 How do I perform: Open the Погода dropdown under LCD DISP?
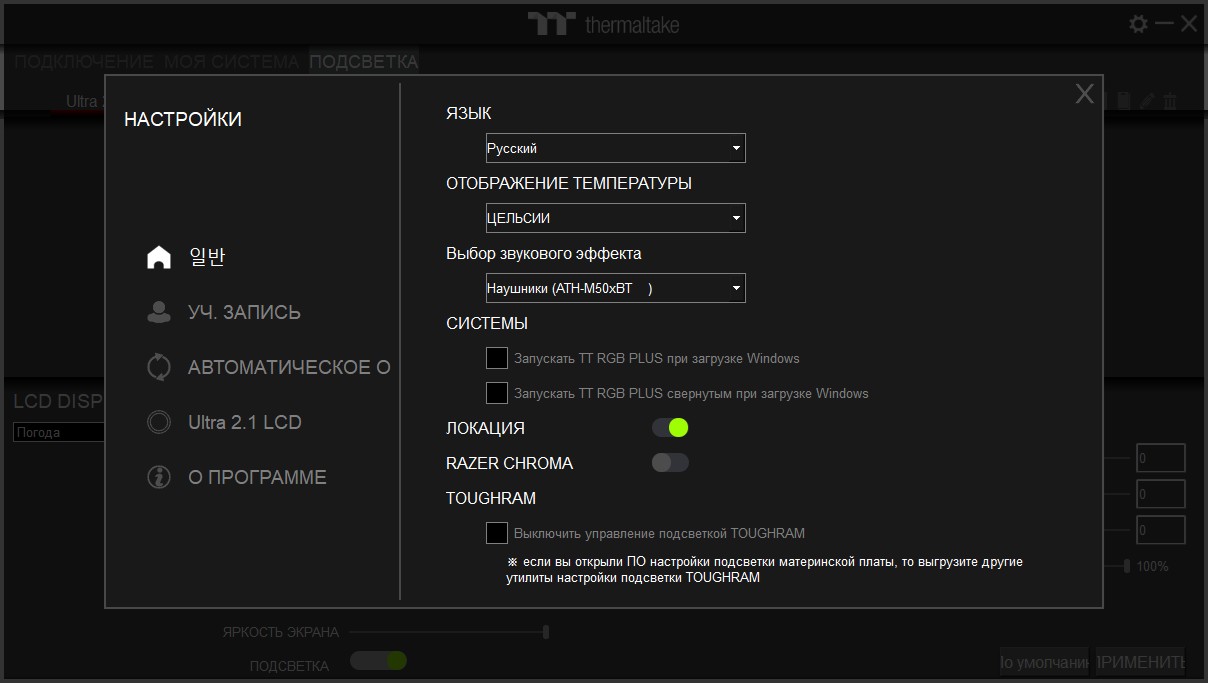click(x=59, y=433)
